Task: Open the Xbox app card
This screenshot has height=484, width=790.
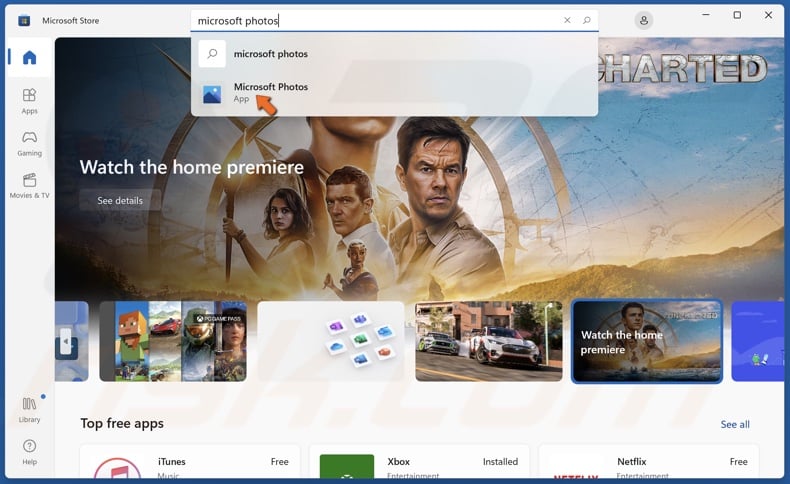Action: [419, 461]
